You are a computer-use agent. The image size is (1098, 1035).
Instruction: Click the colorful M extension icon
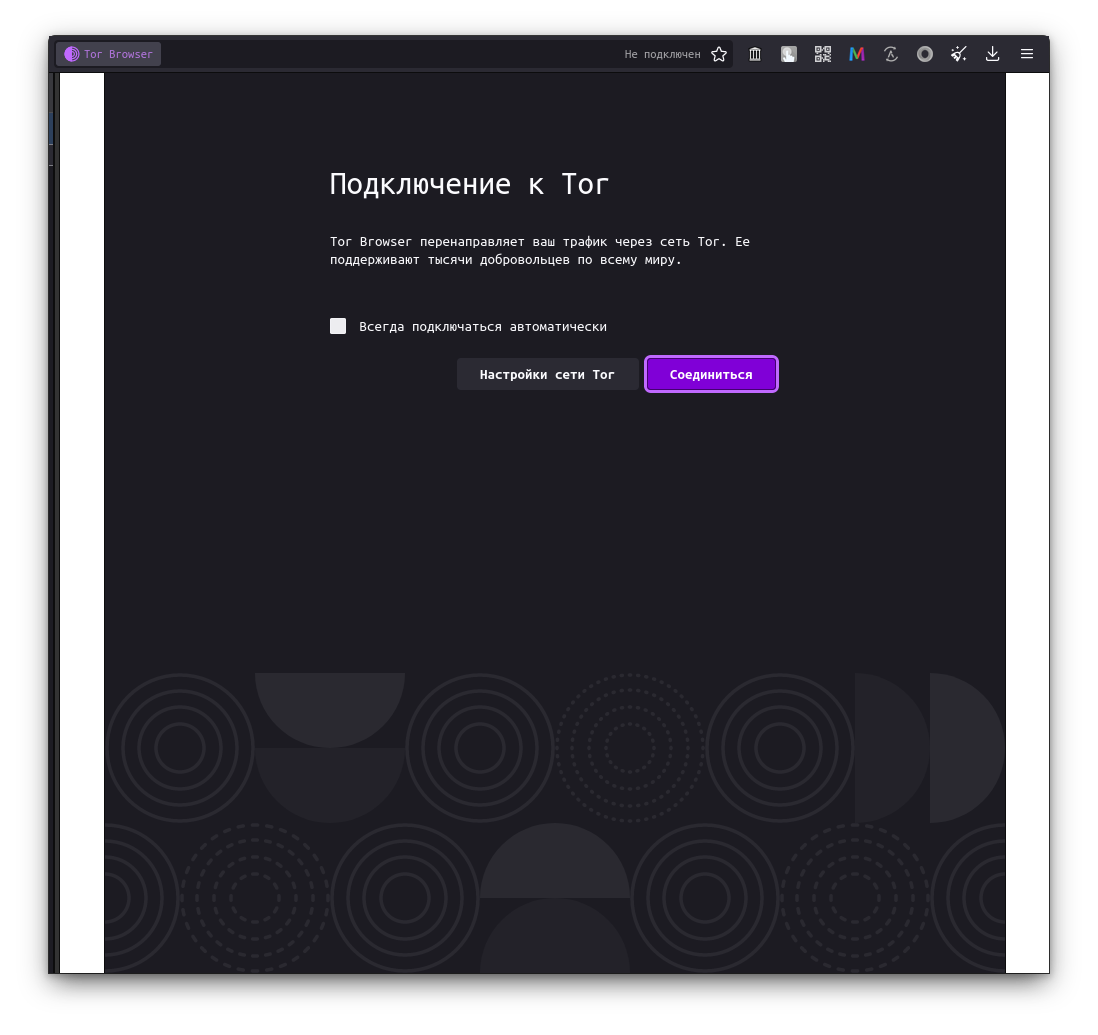click(x=856, y=55)
